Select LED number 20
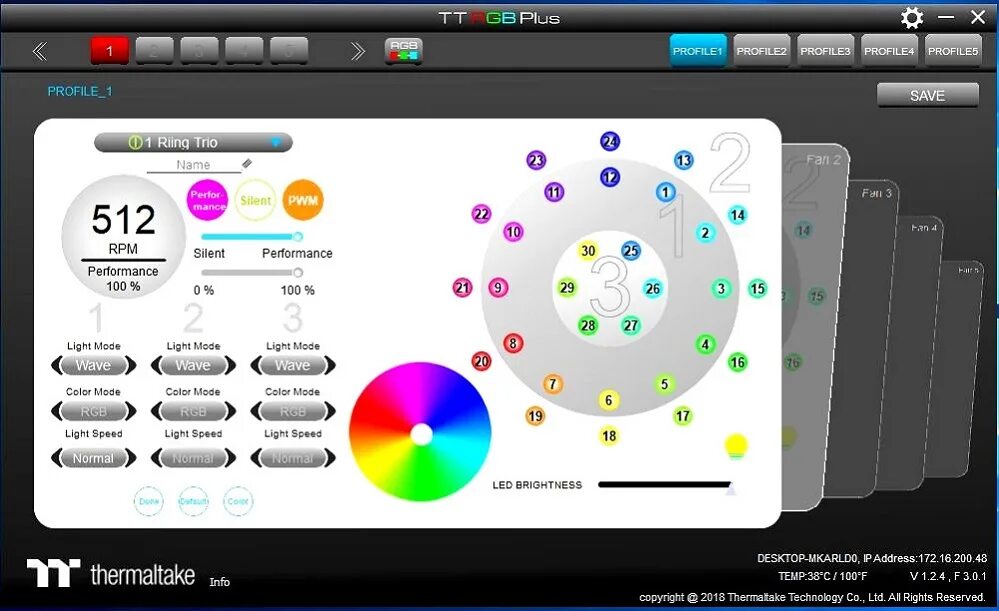The width and height of the screenshot is (999, 611). tap(481, 362)
